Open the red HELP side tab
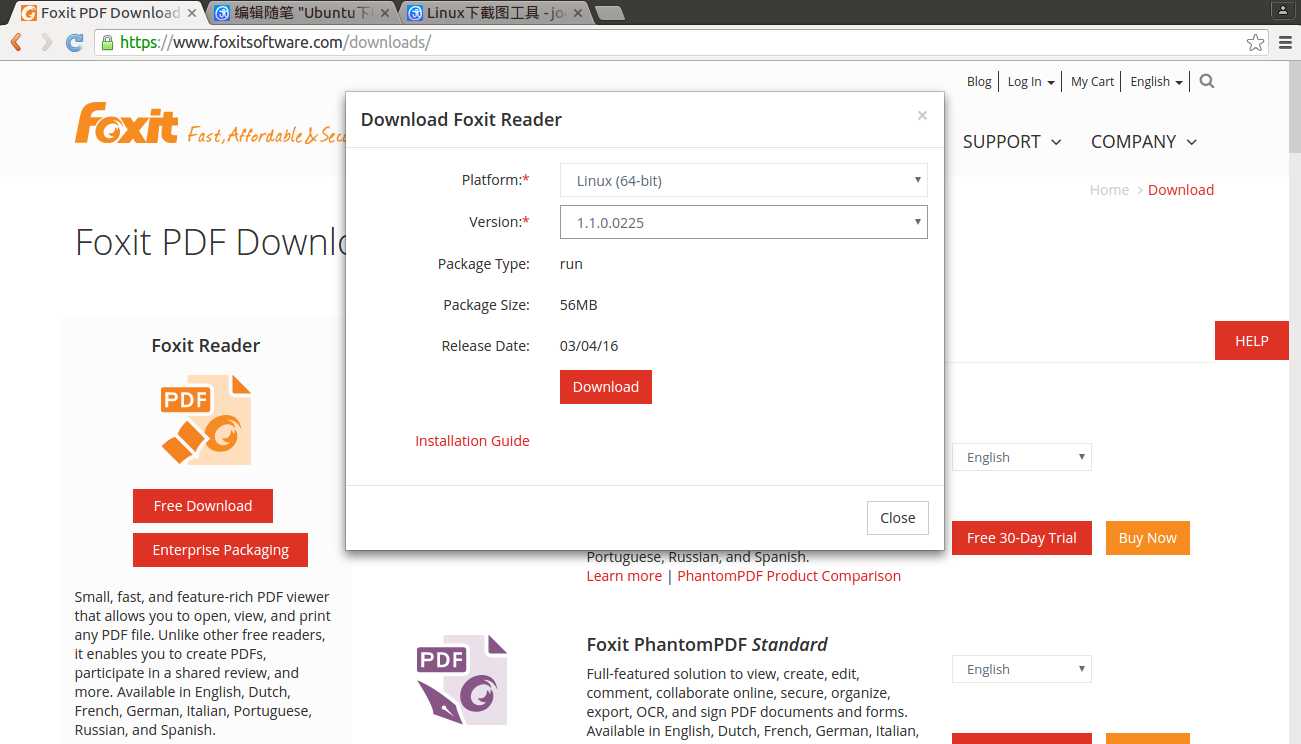1301x744 pixels. point(1251,341)
